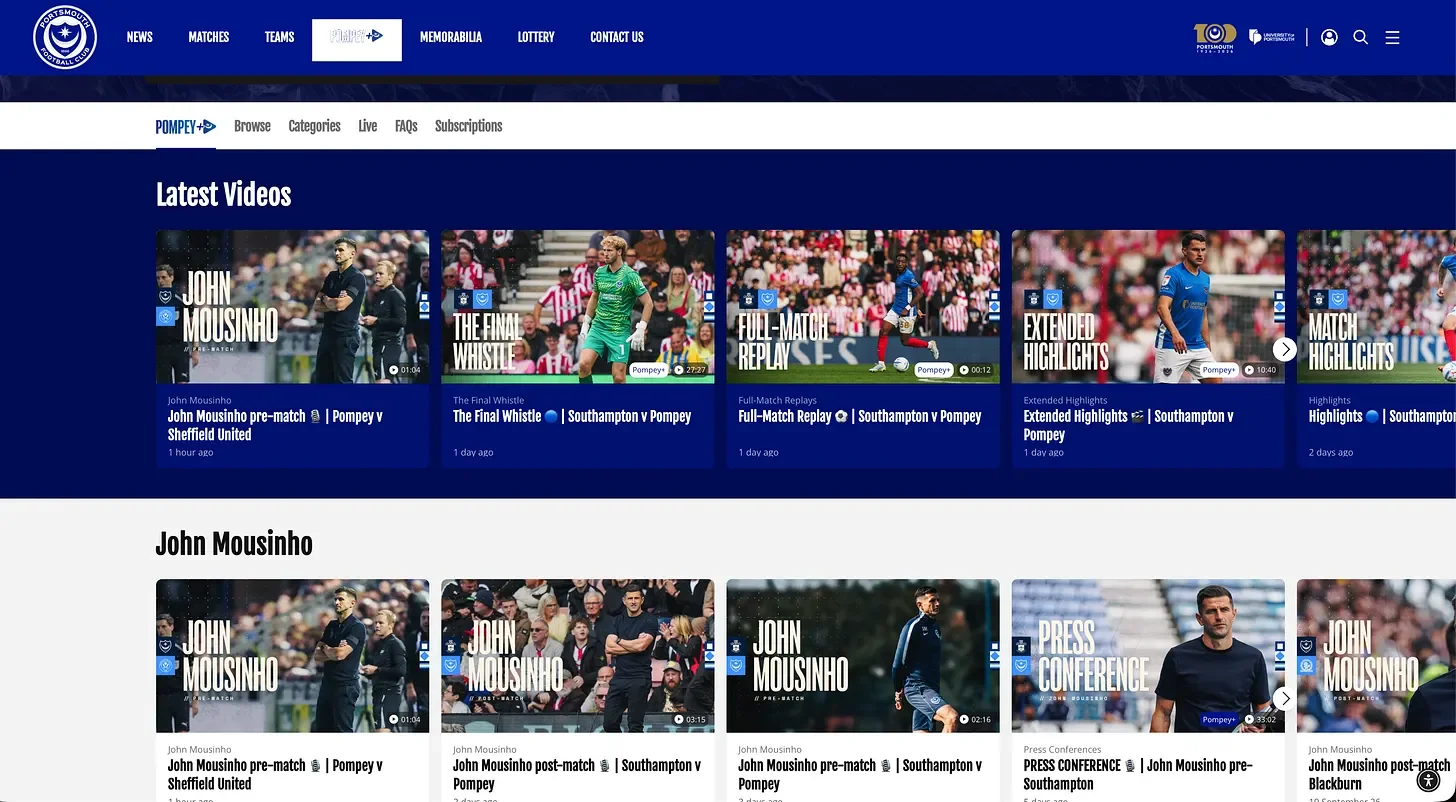Image resolution: width=1456 pixels, height=802 pixels.
Task: Play Full-Match Replay video thumbnail
Action: [863, 307]
